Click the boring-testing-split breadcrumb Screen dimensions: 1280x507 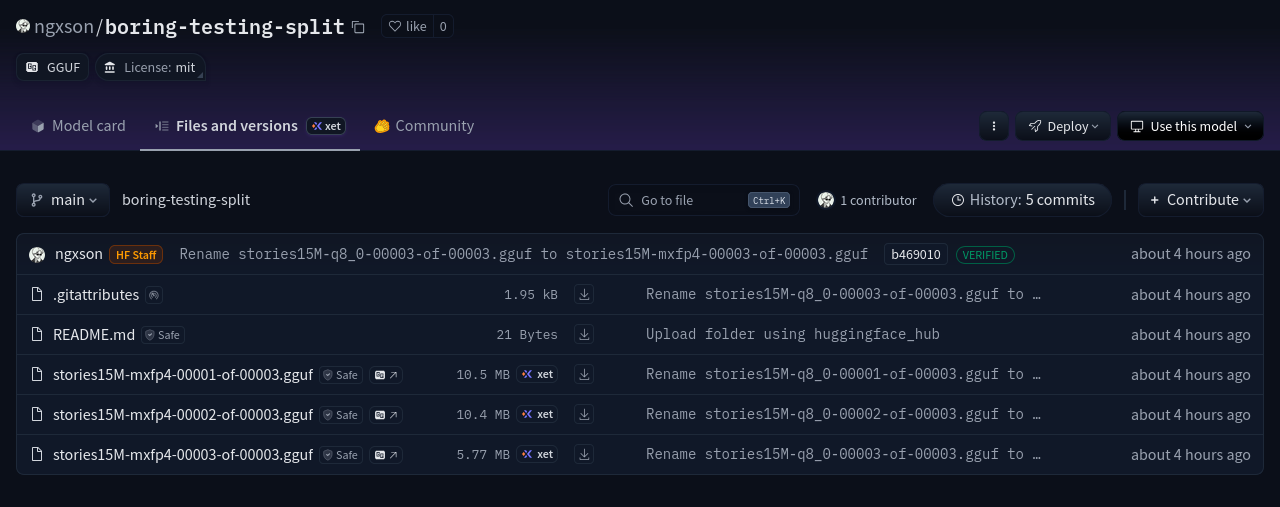(186, 200)
